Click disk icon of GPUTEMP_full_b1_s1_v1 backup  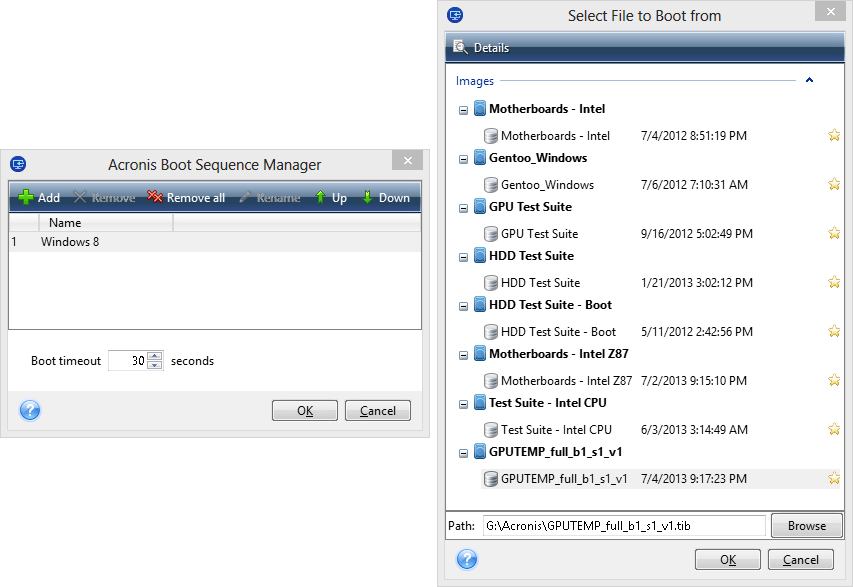coord(491,479)
